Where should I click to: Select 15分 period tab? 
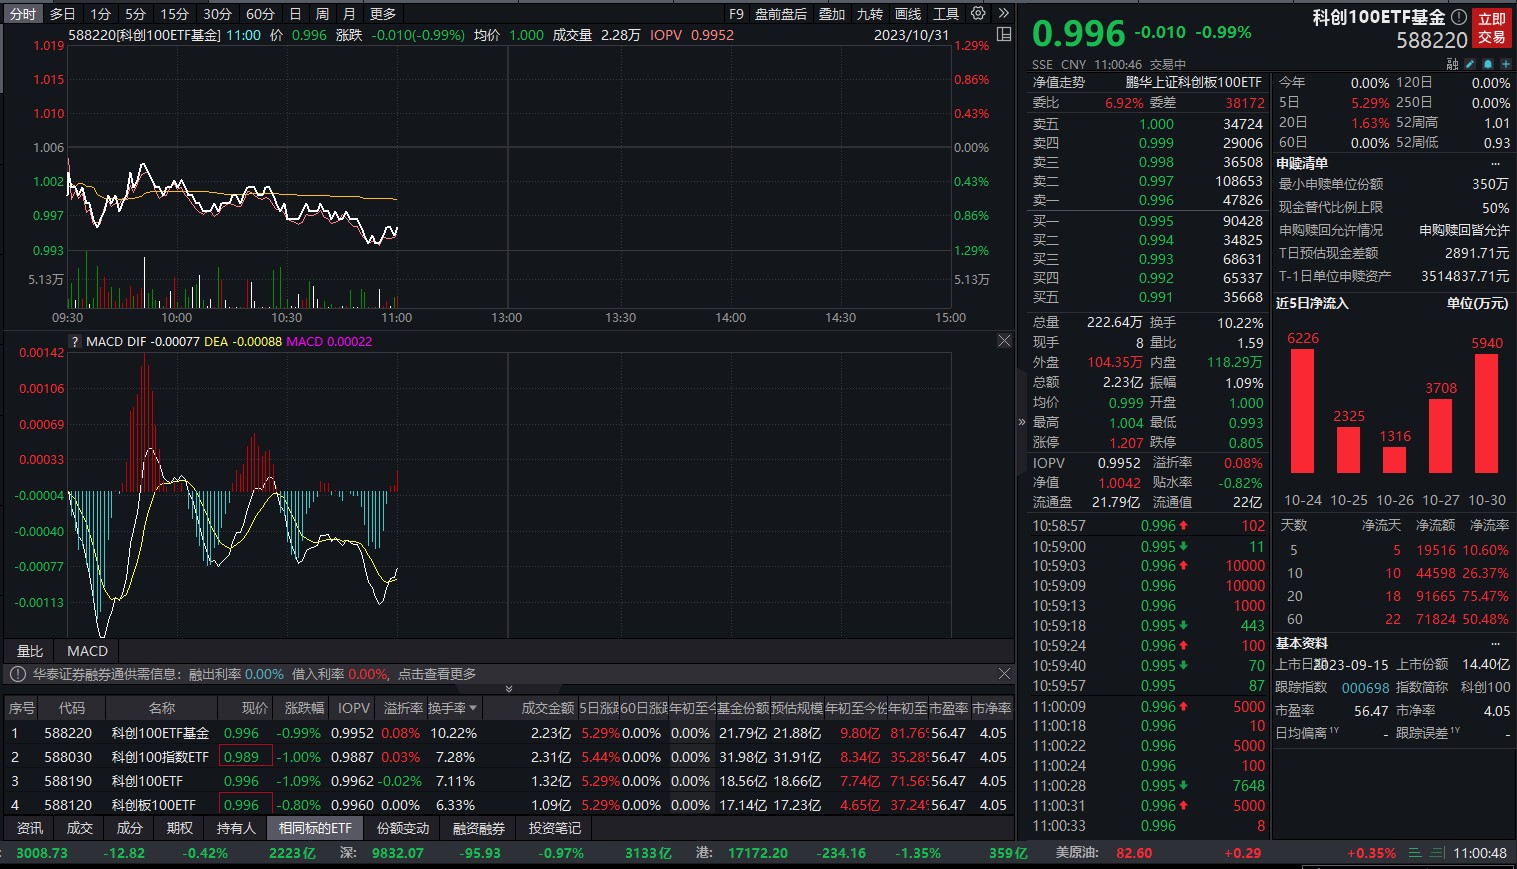coord(175,13)
